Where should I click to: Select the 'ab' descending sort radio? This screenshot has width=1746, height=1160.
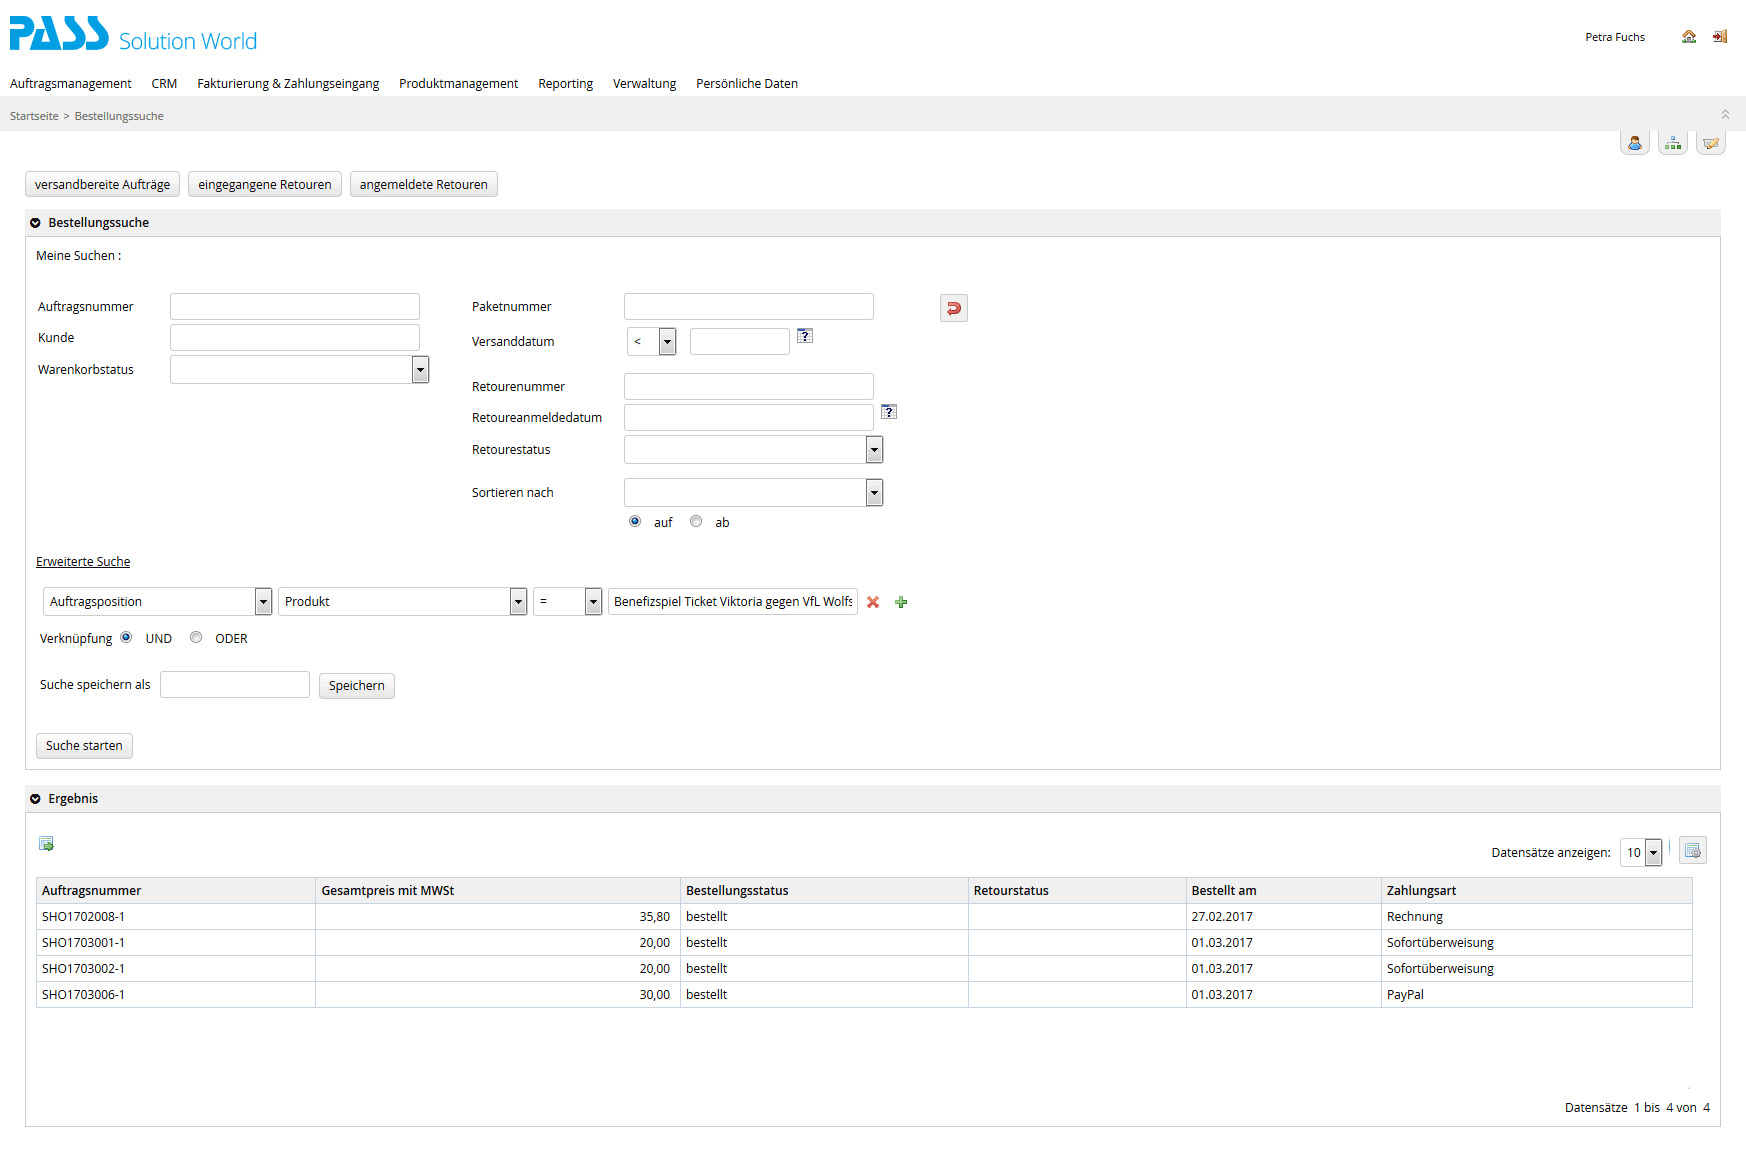point(696,521)
